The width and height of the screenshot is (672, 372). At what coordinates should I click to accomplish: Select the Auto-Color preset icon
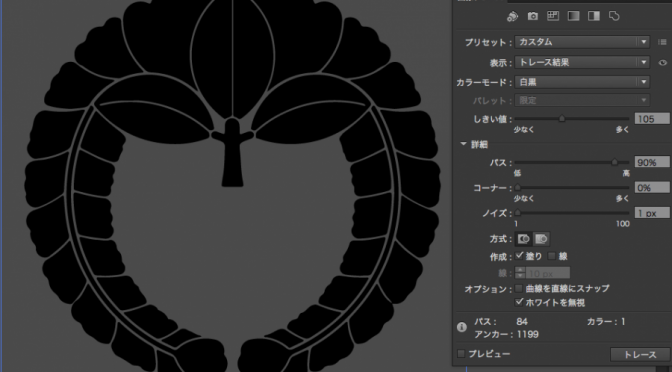(x=512, y=16)
